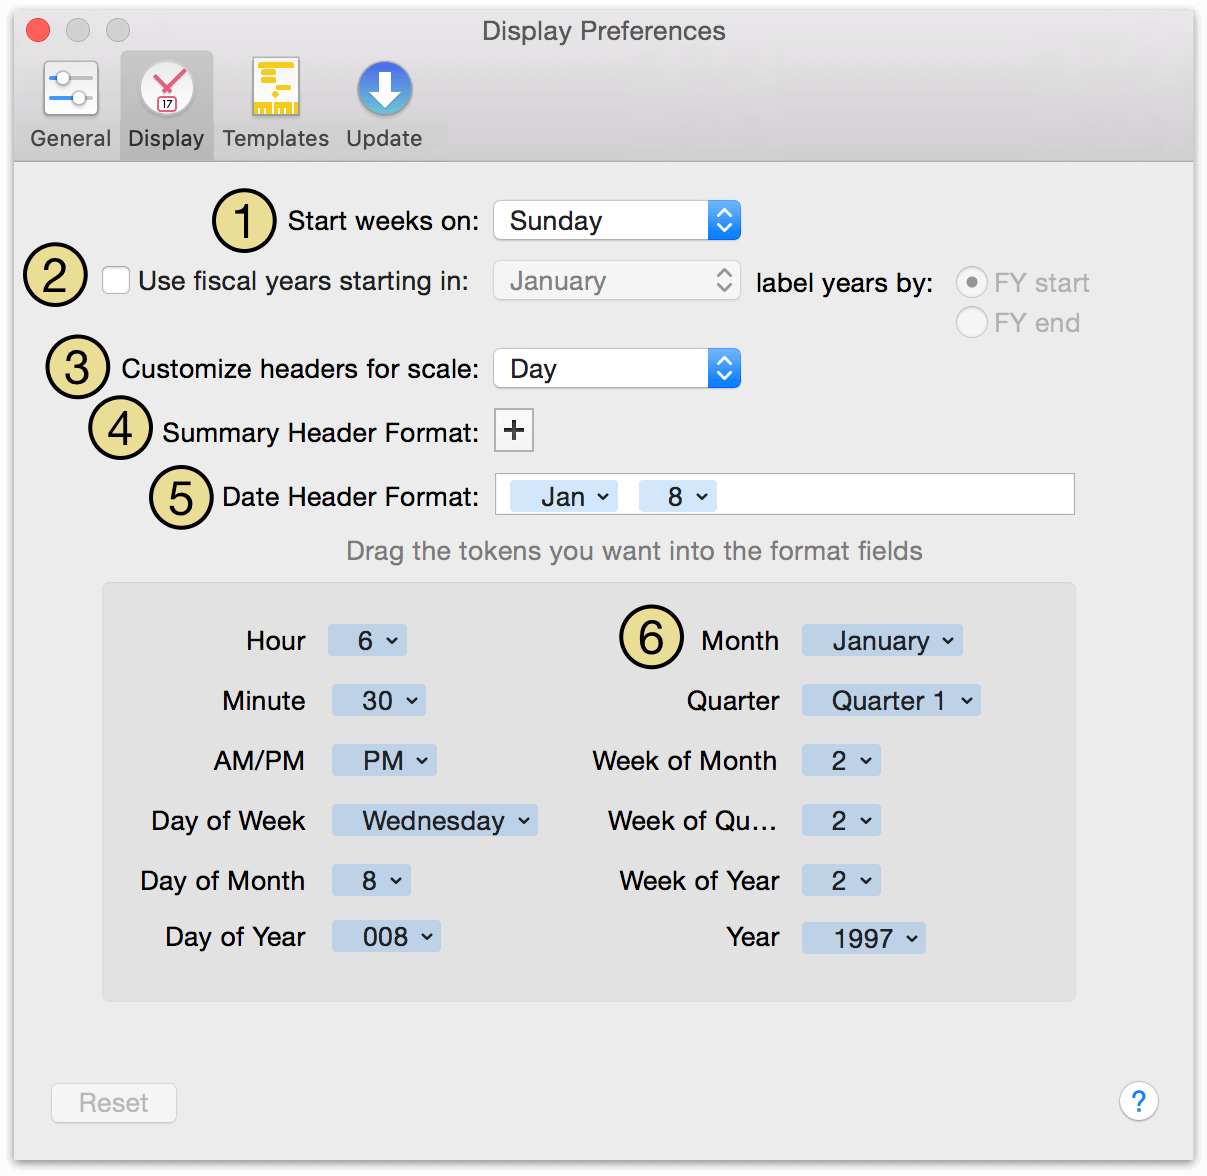Click the 'Use fiscal years starting in:' label

click(x=303, y=281)
